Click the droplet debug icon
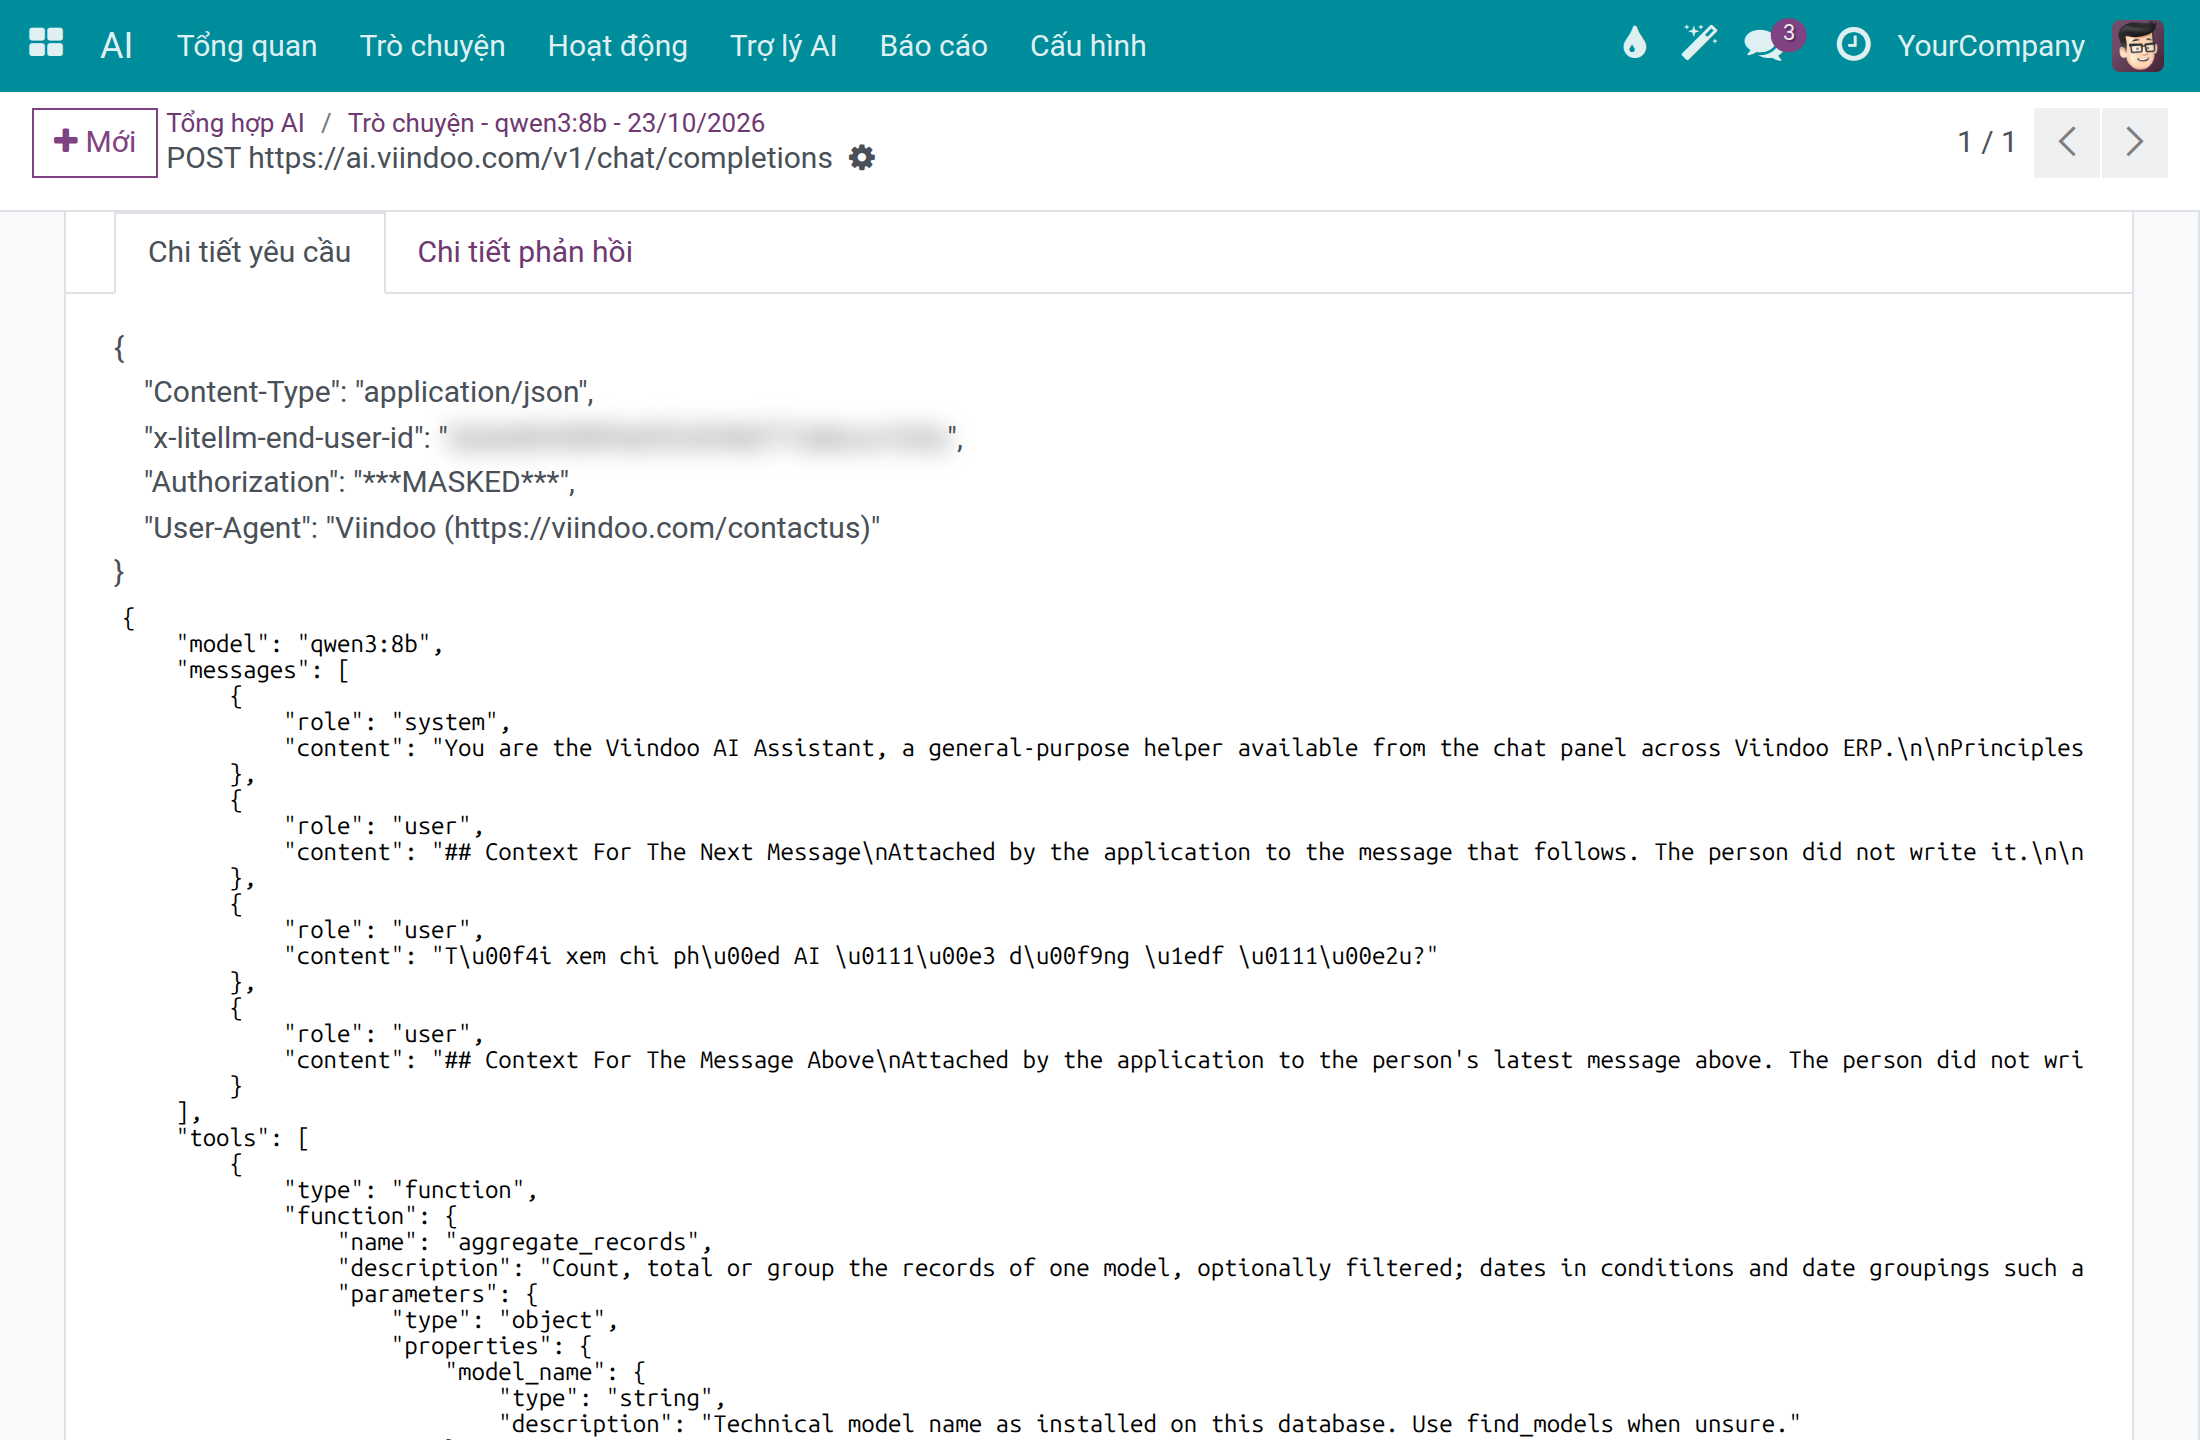The image size is (2200, 1440). (1634, 44)
